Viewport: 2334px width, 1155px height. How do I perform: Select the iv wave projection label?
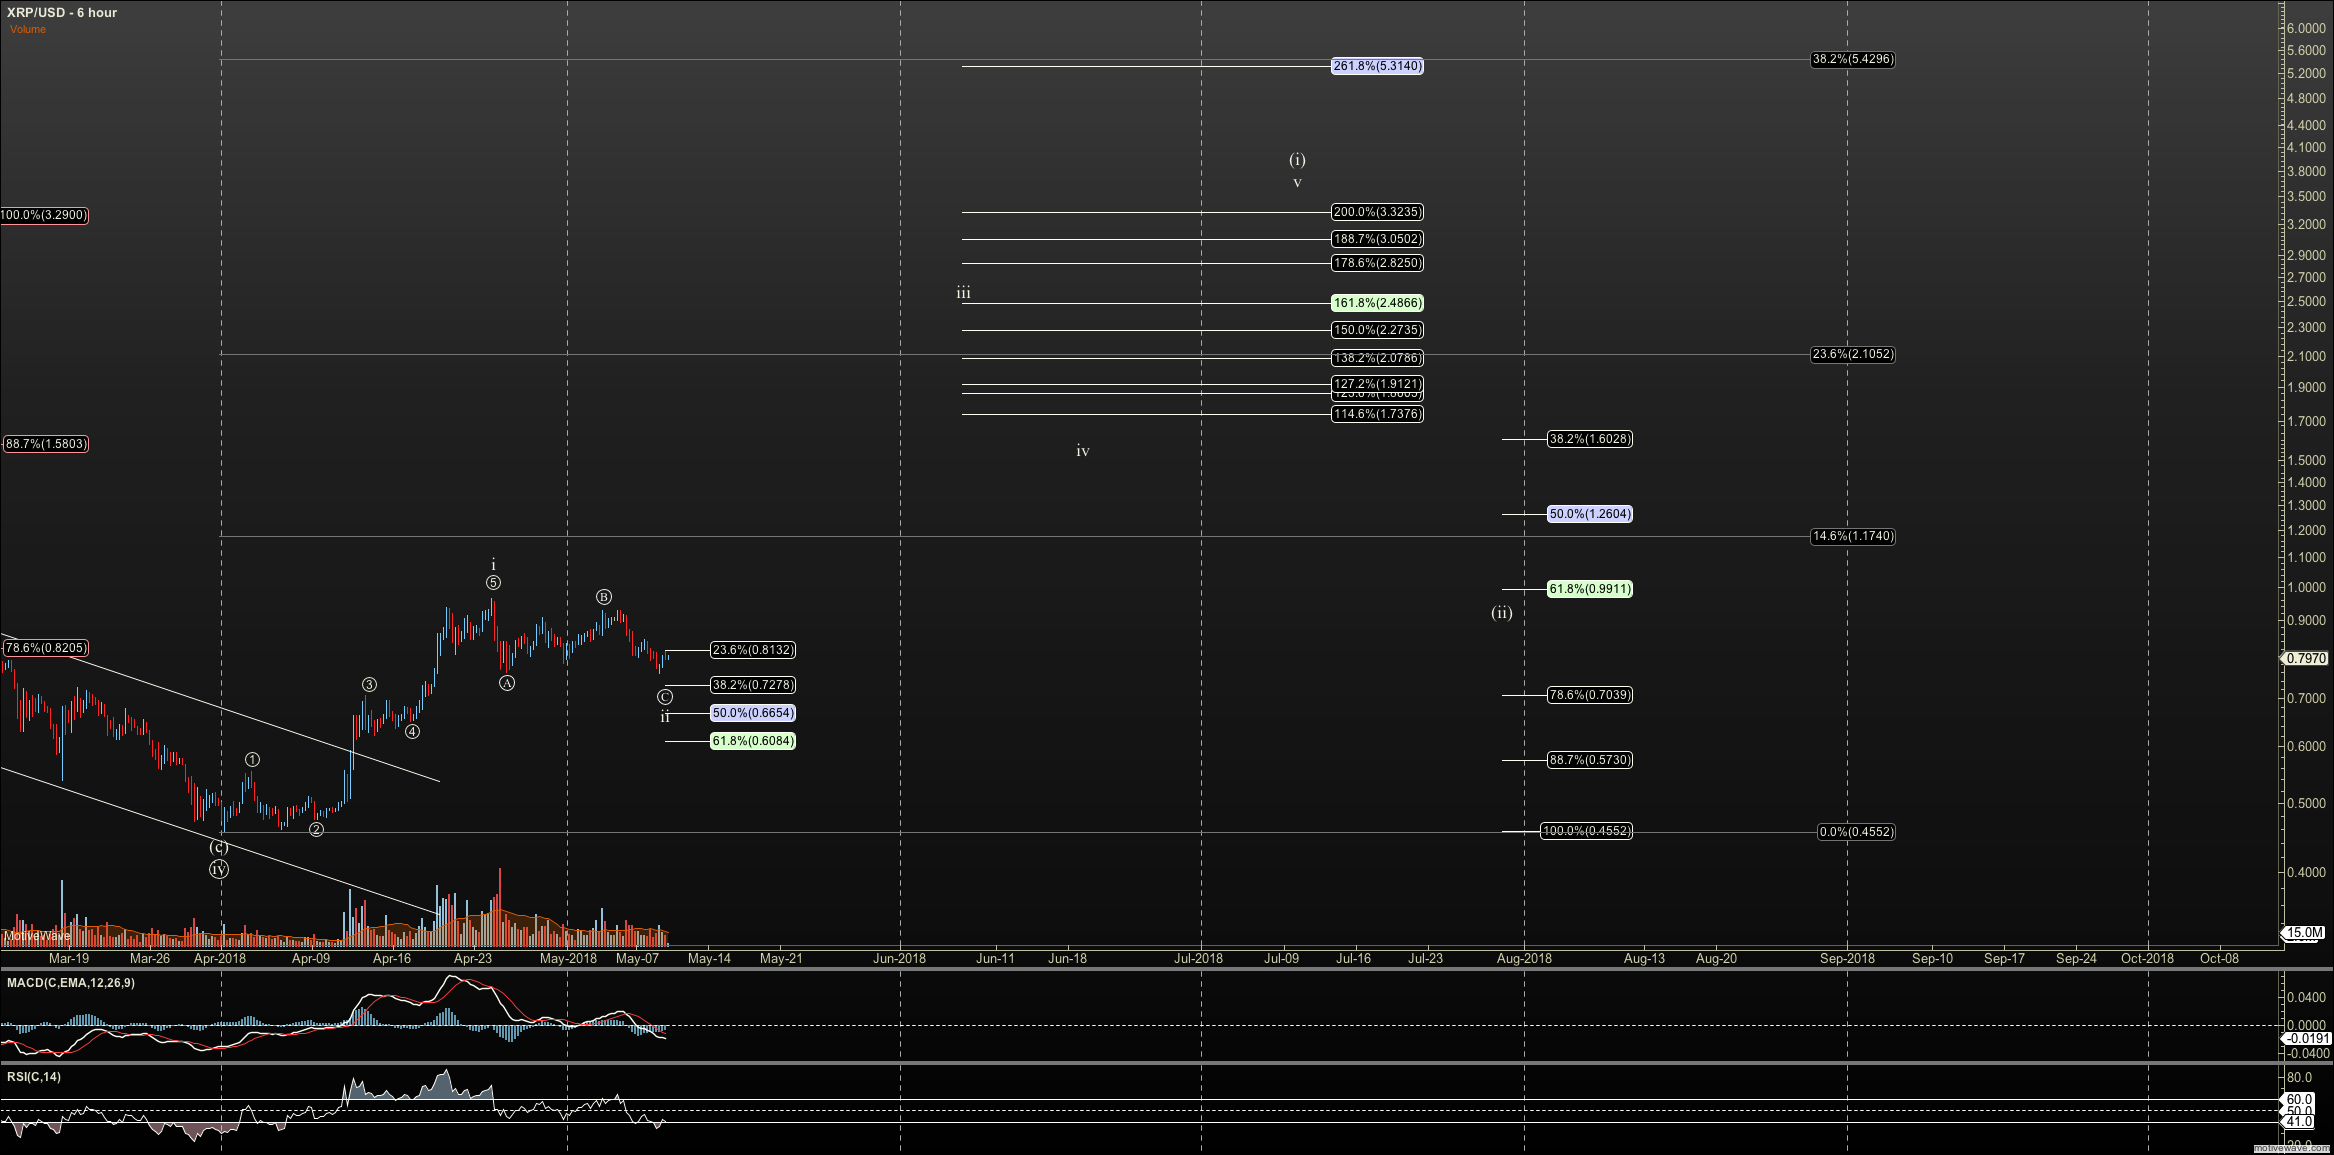[1083, 451]
